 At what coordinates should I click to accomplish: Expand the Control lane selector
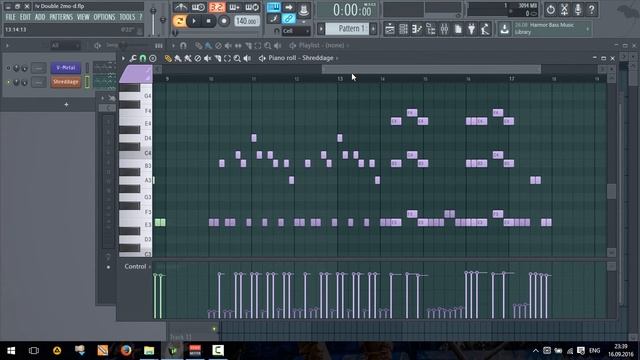138,267
